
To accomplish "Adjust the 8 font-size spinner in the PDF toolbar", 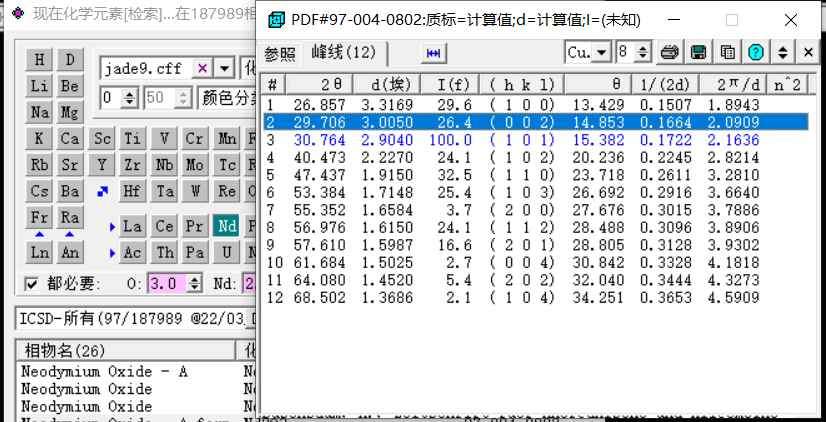I will click(642, 53).
